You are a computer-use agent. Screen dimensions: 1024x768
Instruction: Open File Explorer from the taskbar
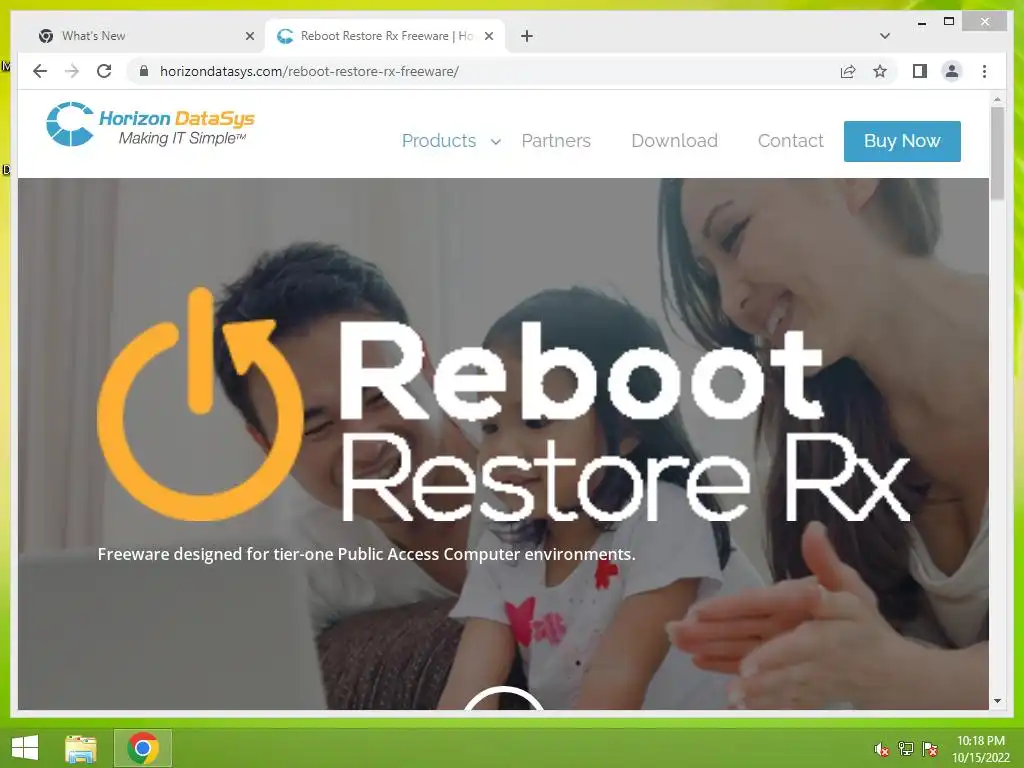pos(81,748)
